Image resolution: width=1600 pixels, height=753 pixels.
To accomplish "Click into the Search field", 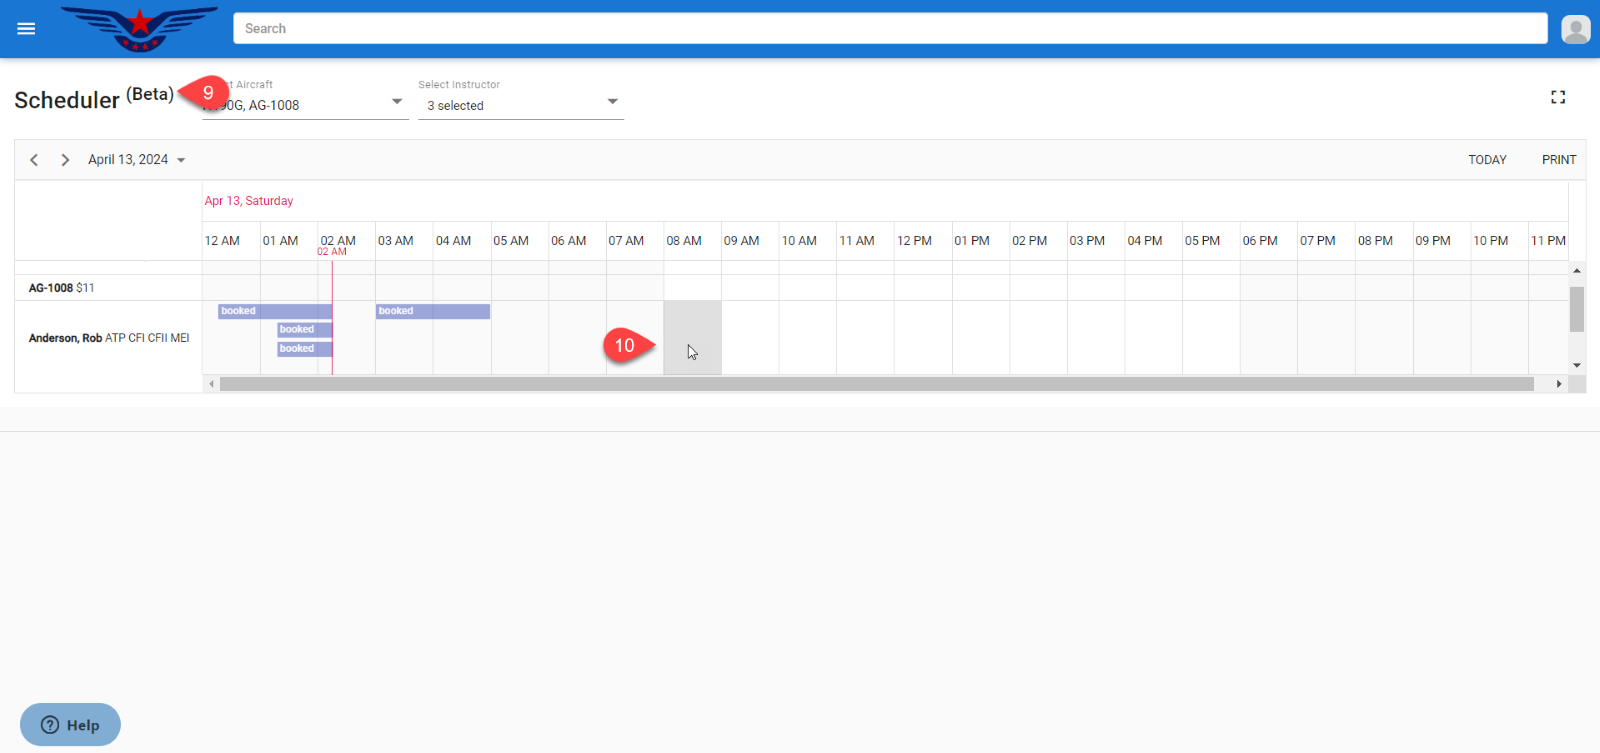I will (x=889, y=29).
